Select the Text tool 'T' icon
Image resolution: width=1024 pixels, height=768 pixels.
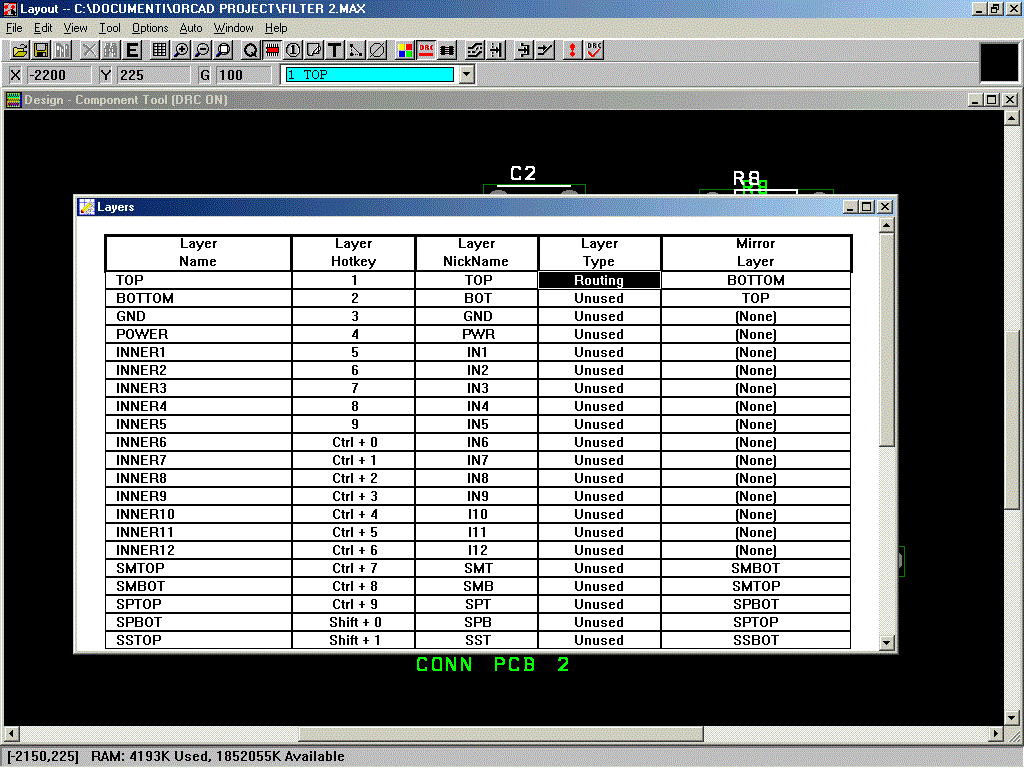[334, 50]
